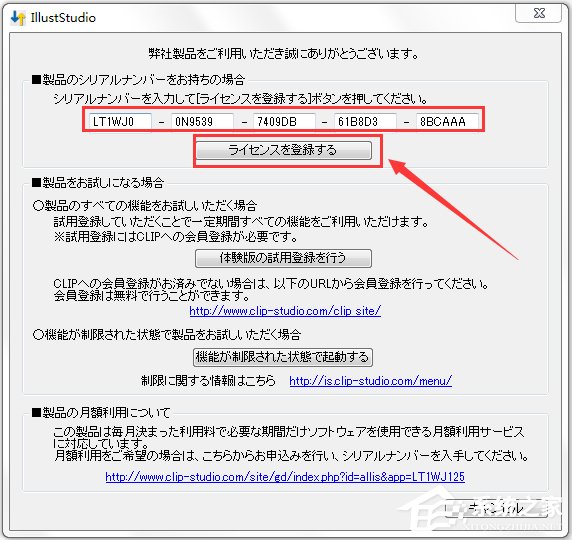Screen dimensions: 572x540
Task: Click the IllustStudio title bar icon
Action: 18,17
